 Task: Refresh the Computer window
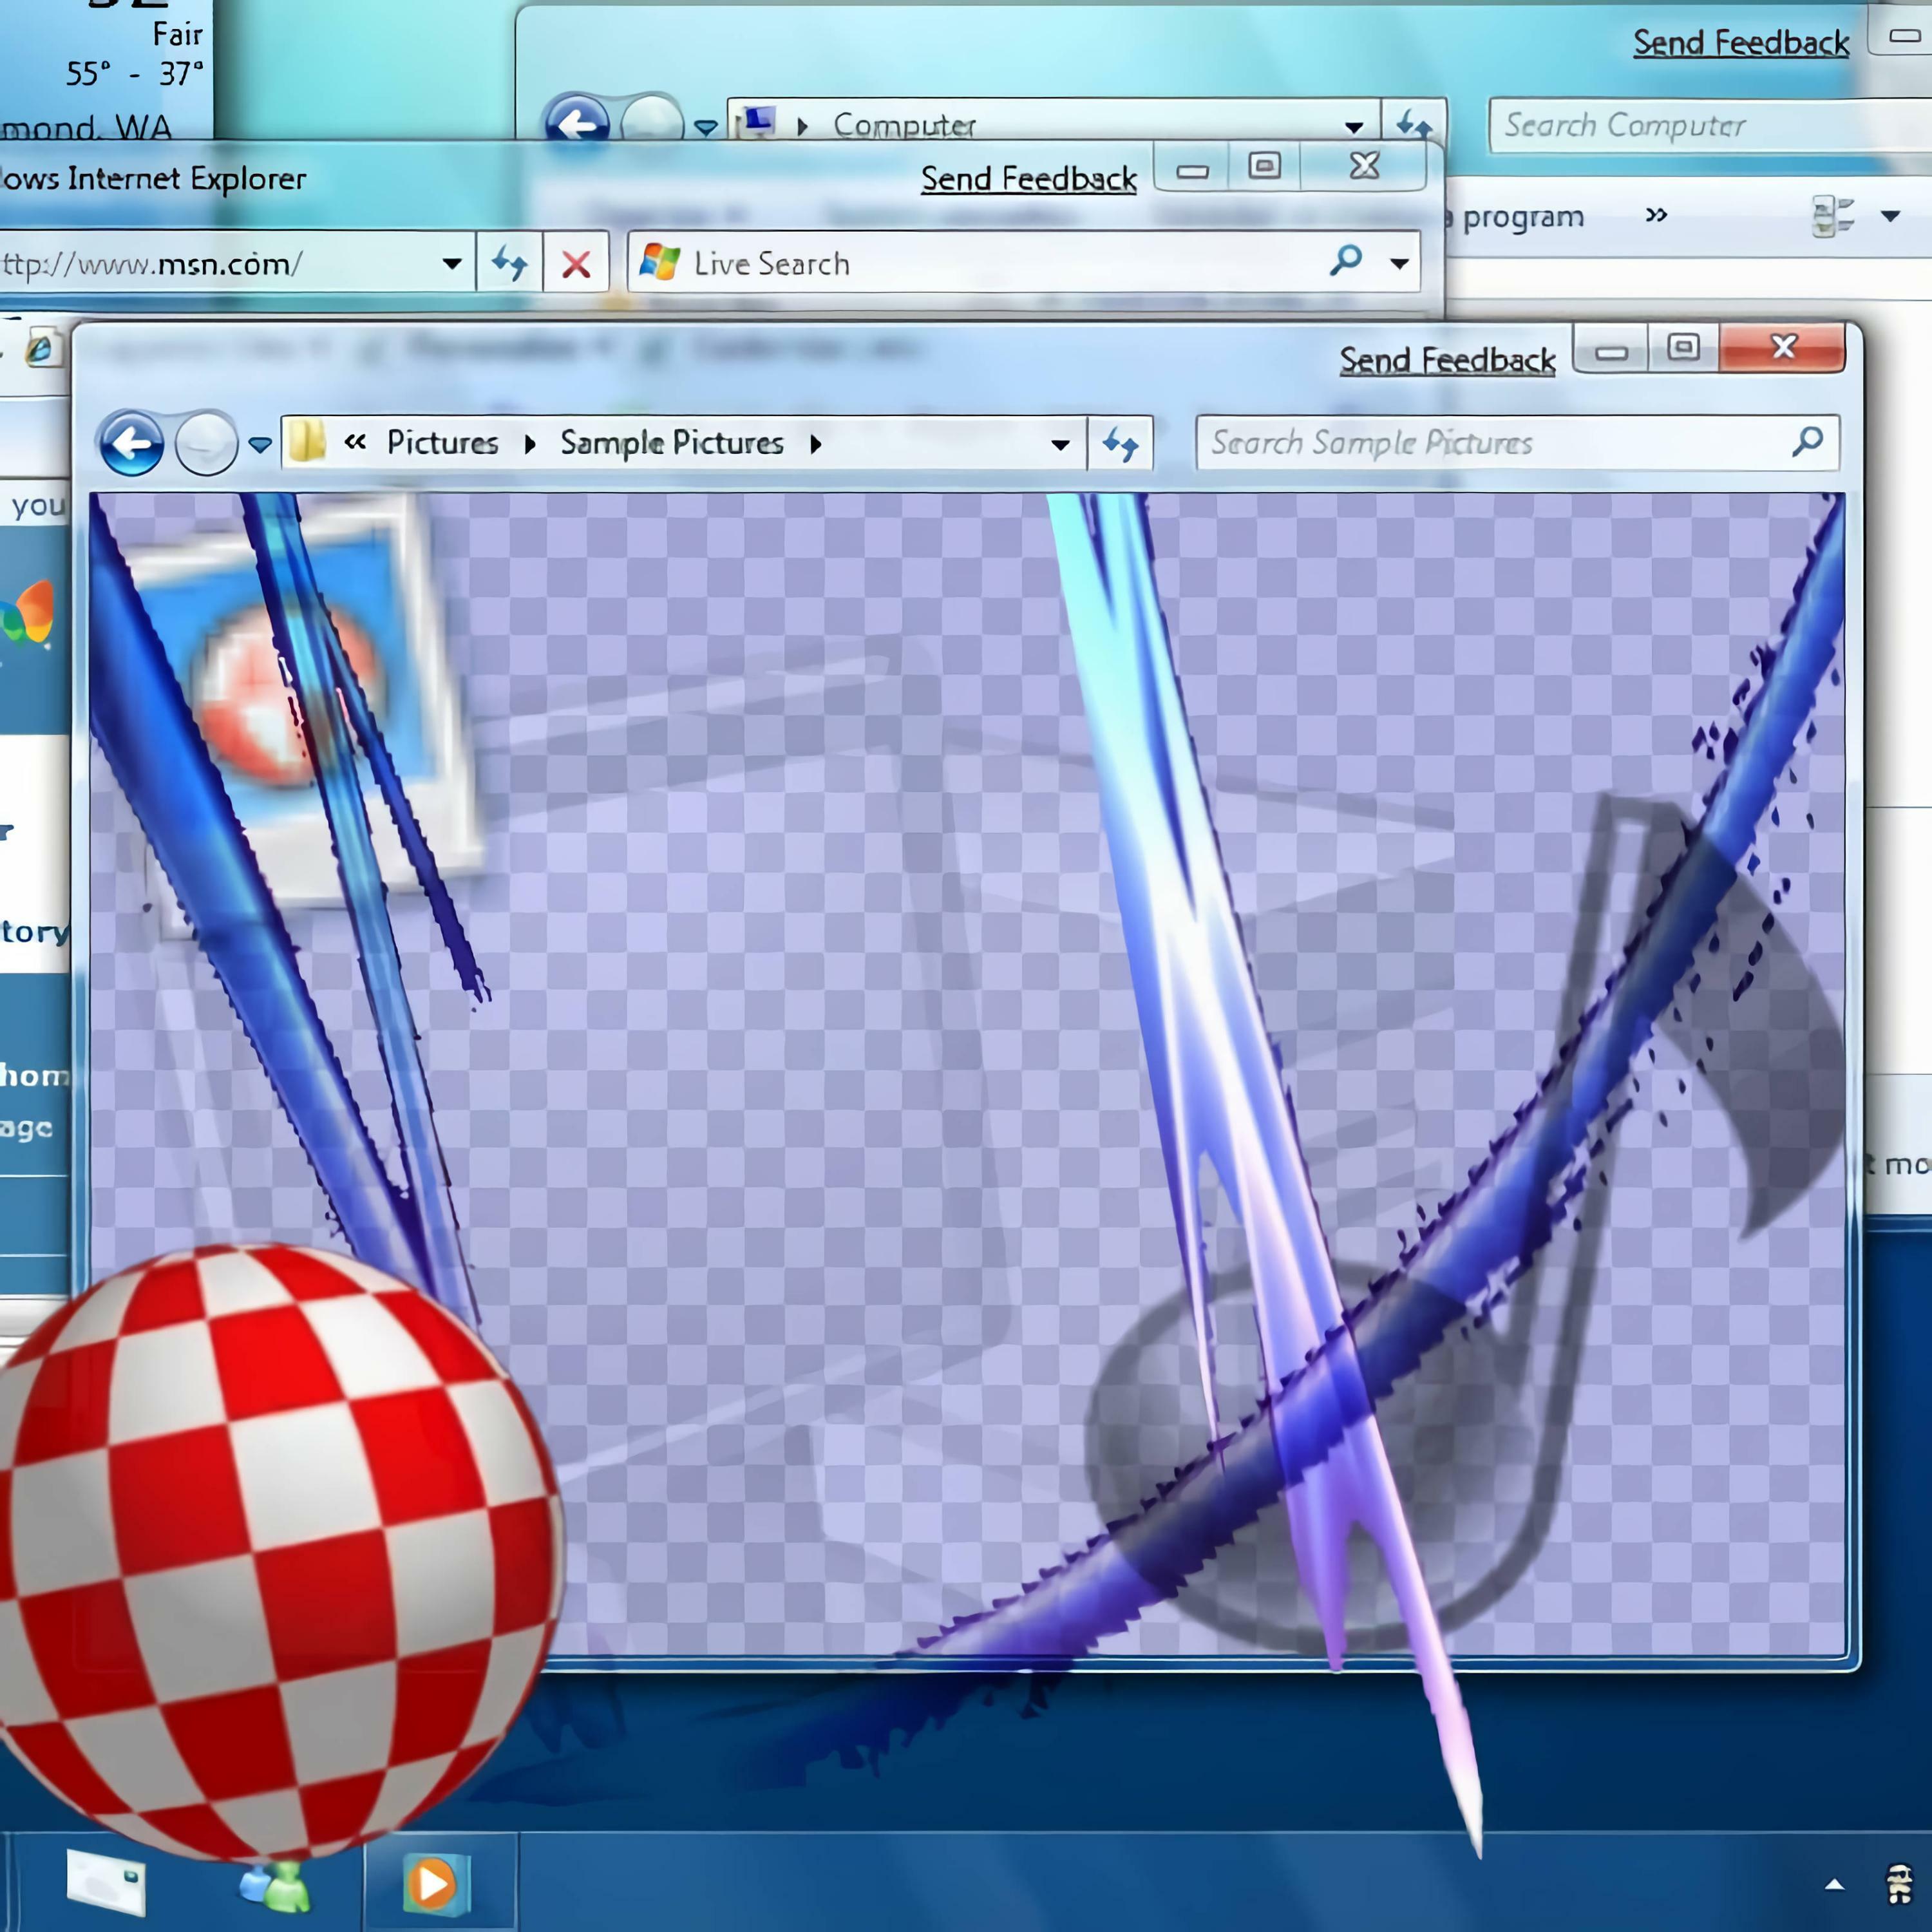tap(1414, 124)
